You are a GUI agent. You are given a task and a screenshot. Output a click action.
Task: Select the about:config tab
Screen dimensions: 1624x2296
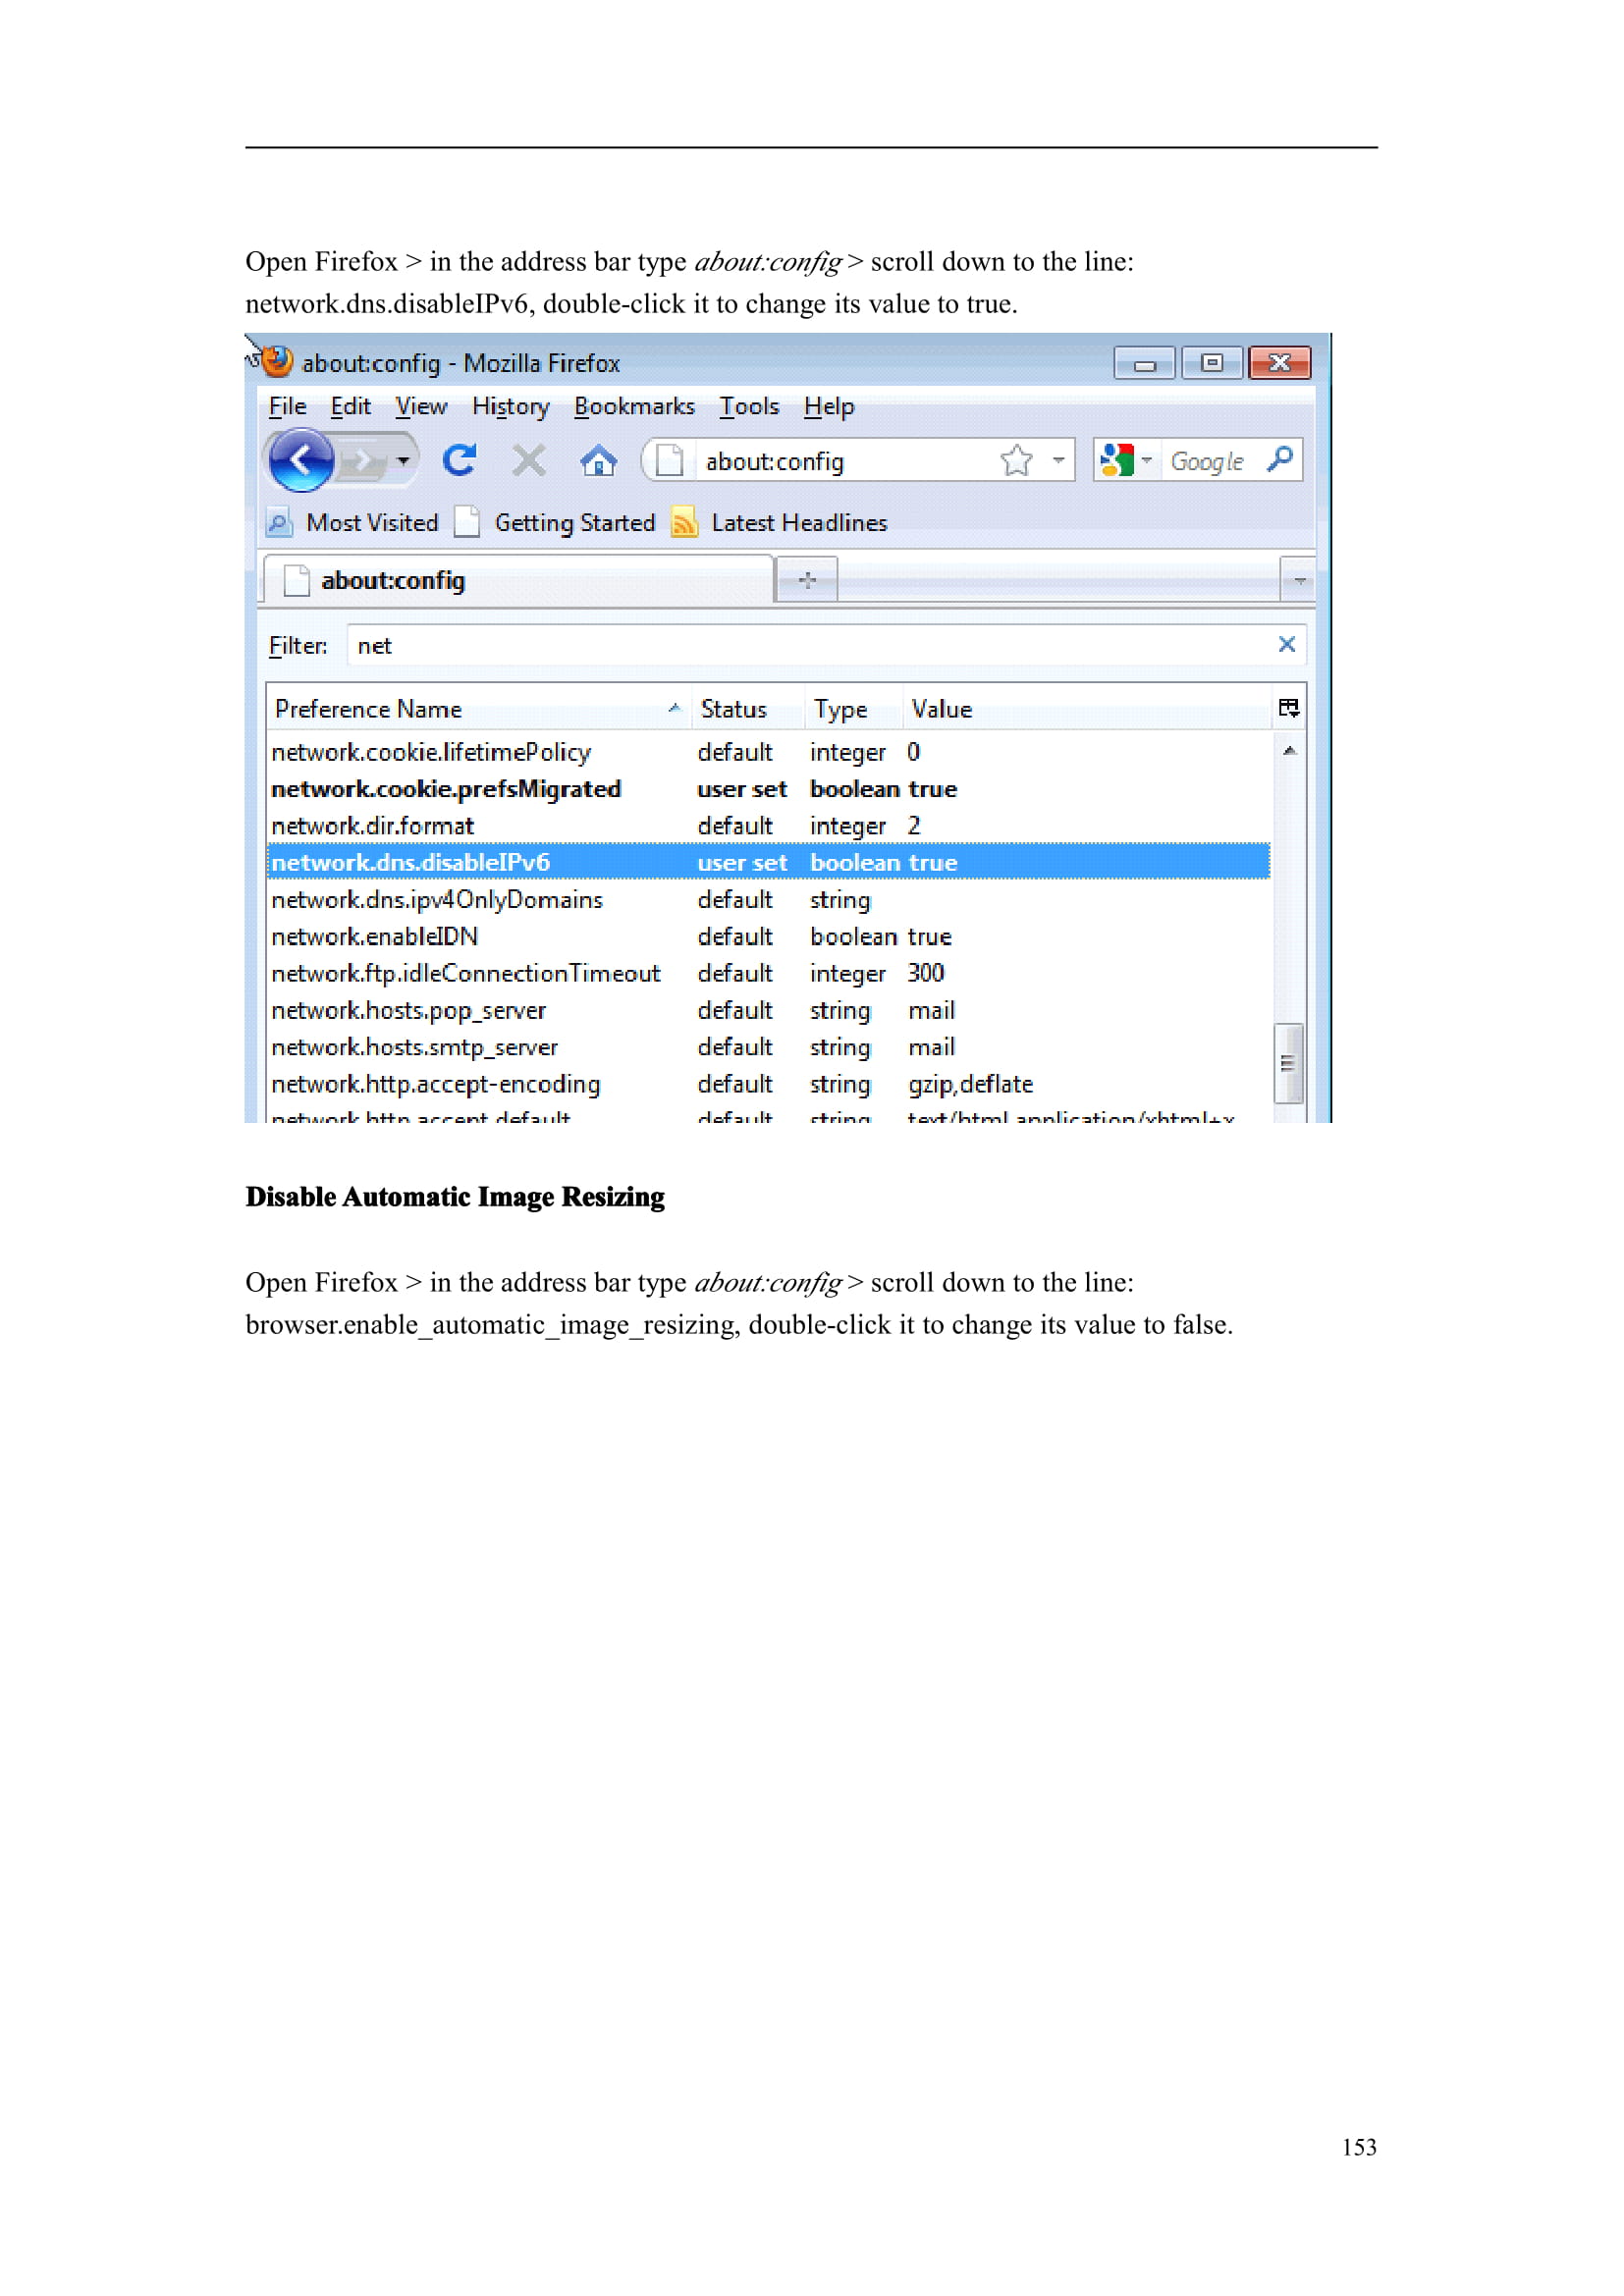tap(517, 580)
